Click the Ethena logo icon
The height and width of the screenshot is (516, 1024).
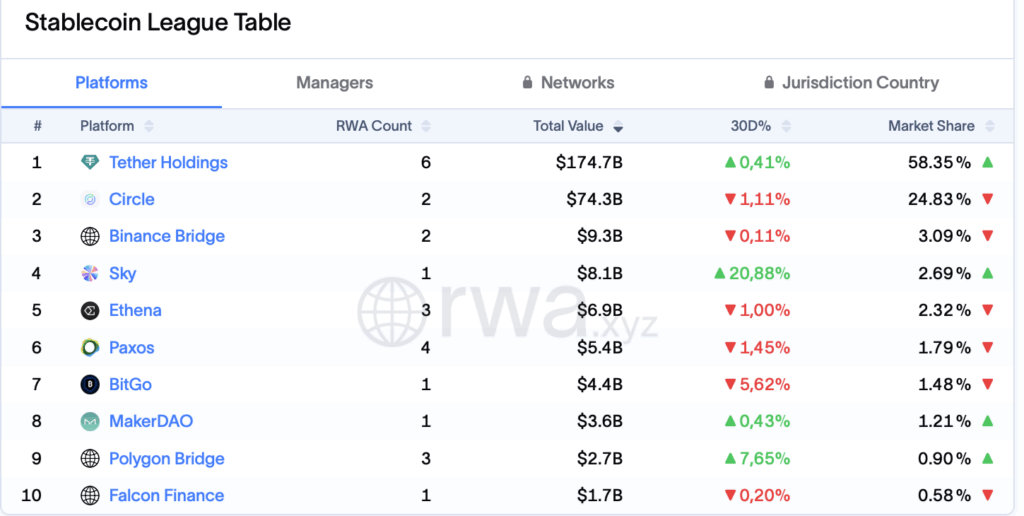coord(90,310)
